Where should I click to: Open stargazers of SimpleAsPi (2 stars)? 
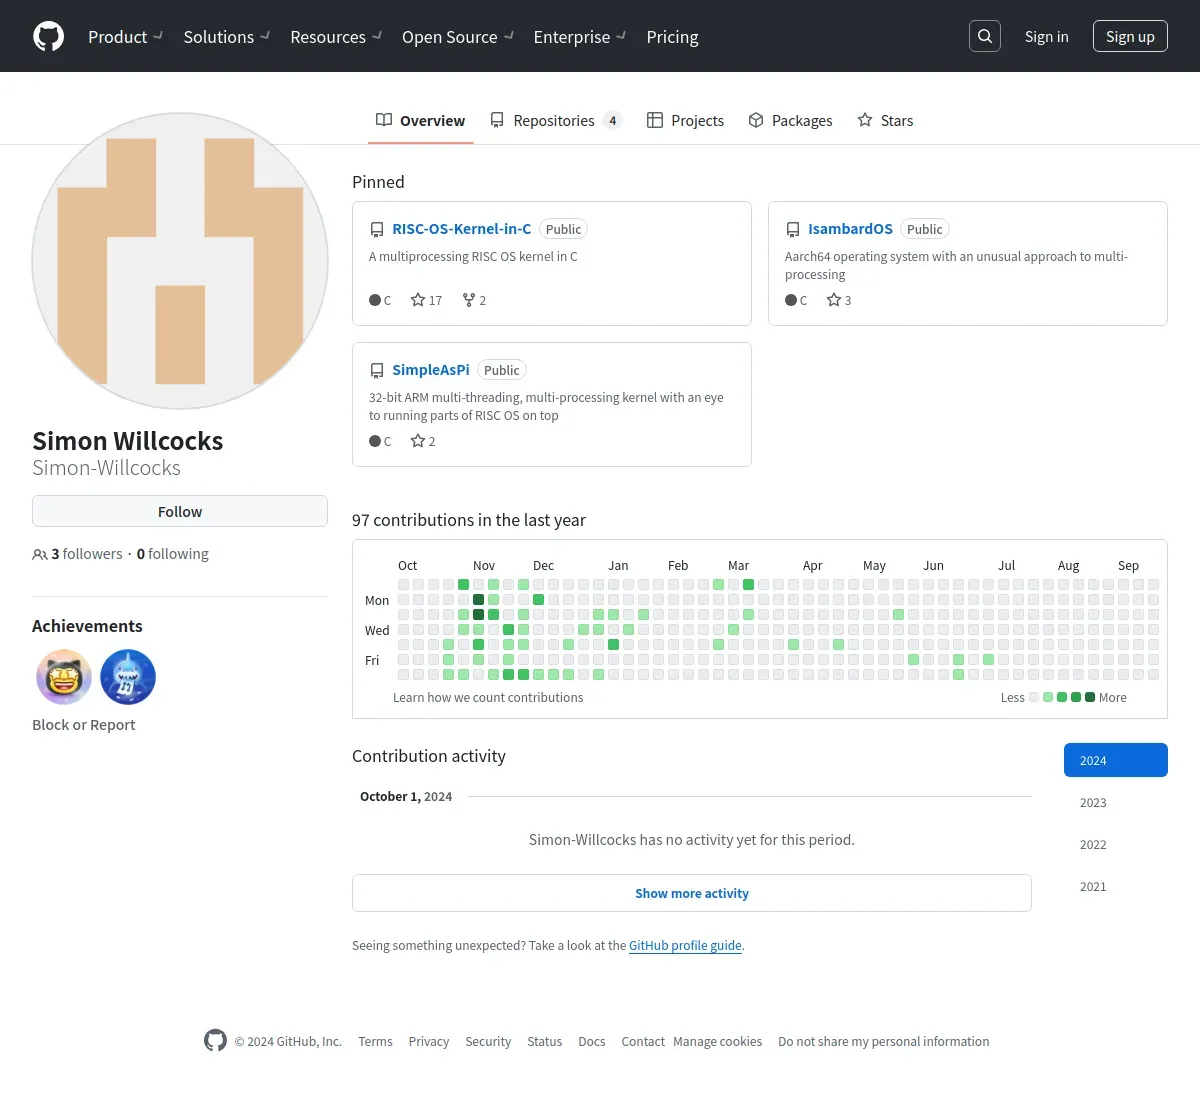click(423, 441)
